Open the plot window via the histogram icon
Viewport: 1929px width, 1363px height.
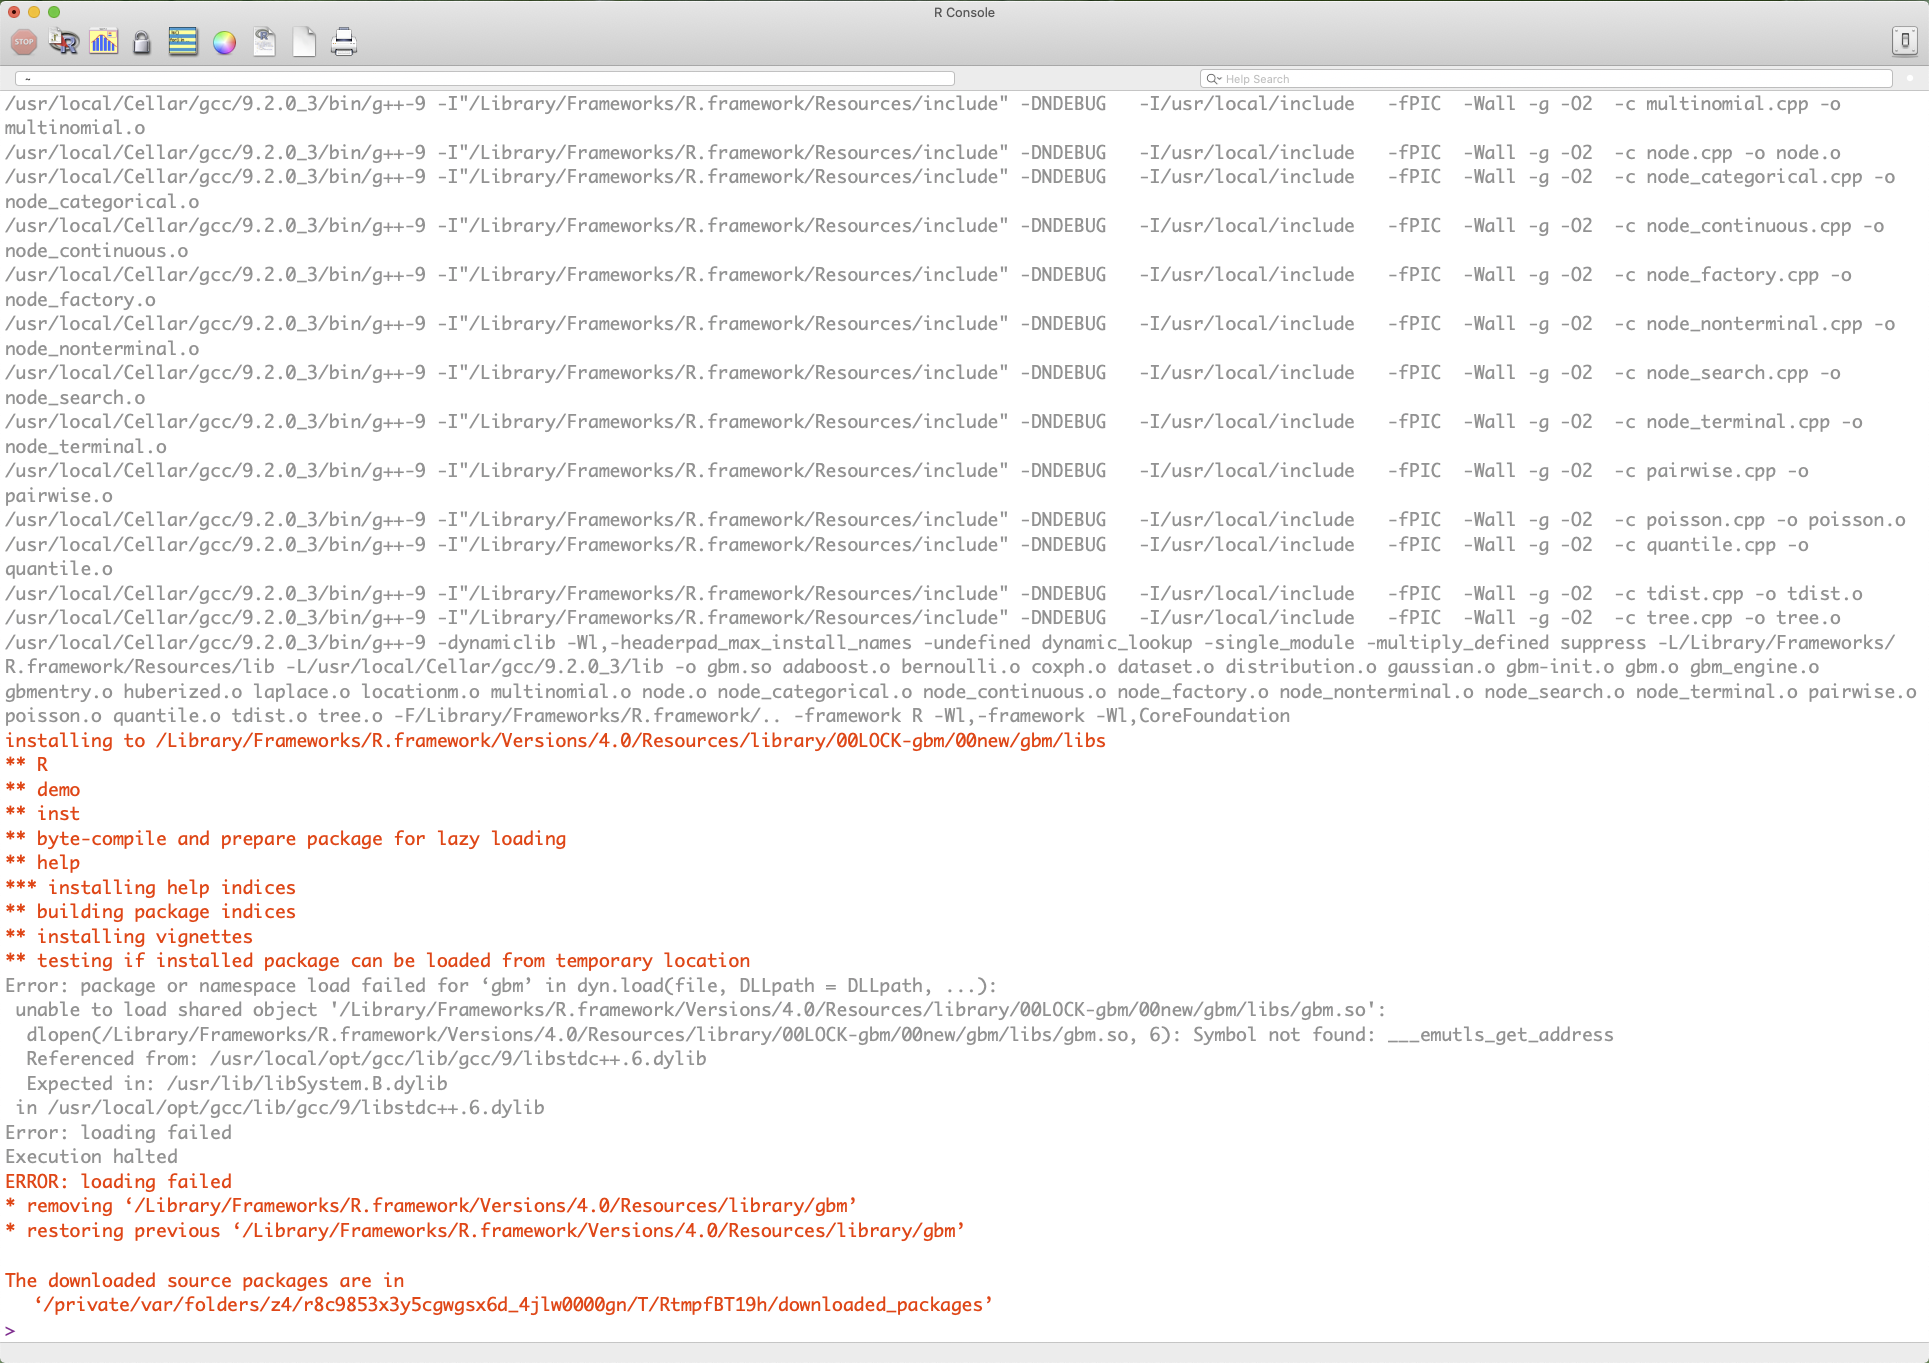pos(103,42)
